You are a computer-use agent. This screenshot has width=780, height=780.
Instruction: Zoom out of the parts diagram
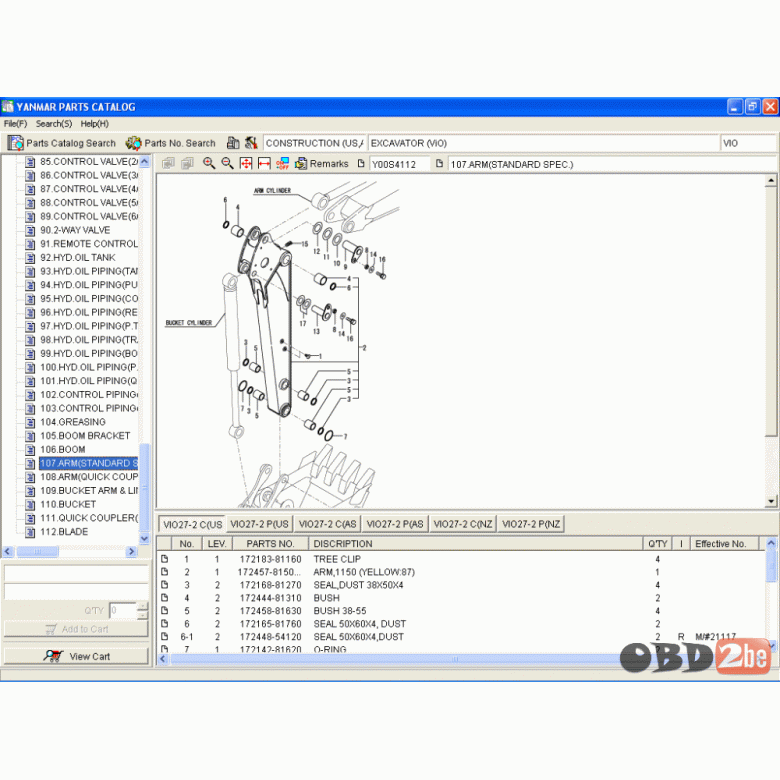tap(227, 164)
